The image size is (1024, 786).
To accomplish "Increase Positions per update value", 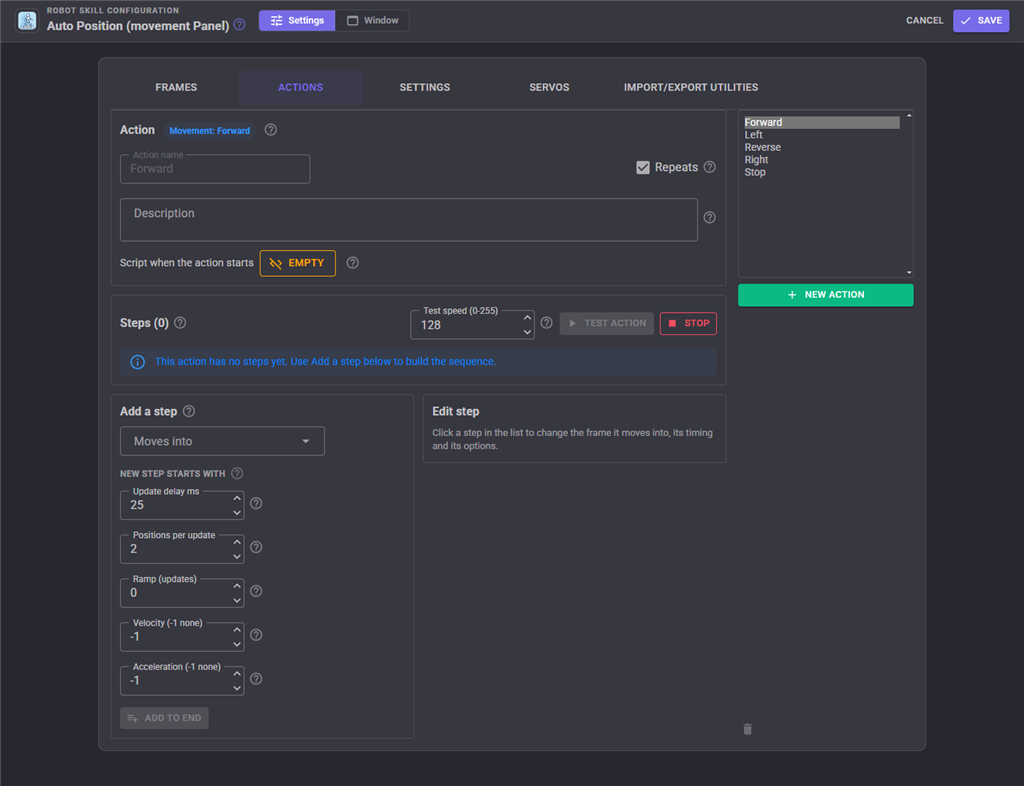I will point(237,542).
